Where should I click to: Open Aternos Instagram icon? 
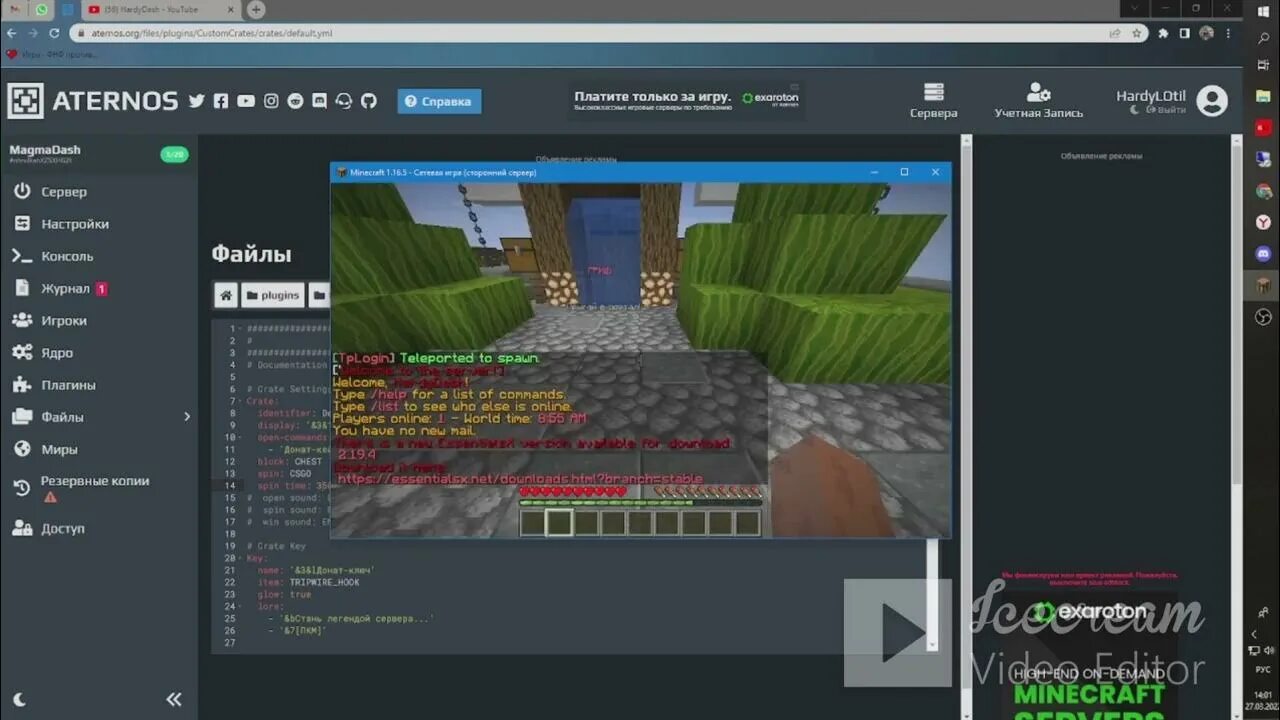(x=271, y=101)
